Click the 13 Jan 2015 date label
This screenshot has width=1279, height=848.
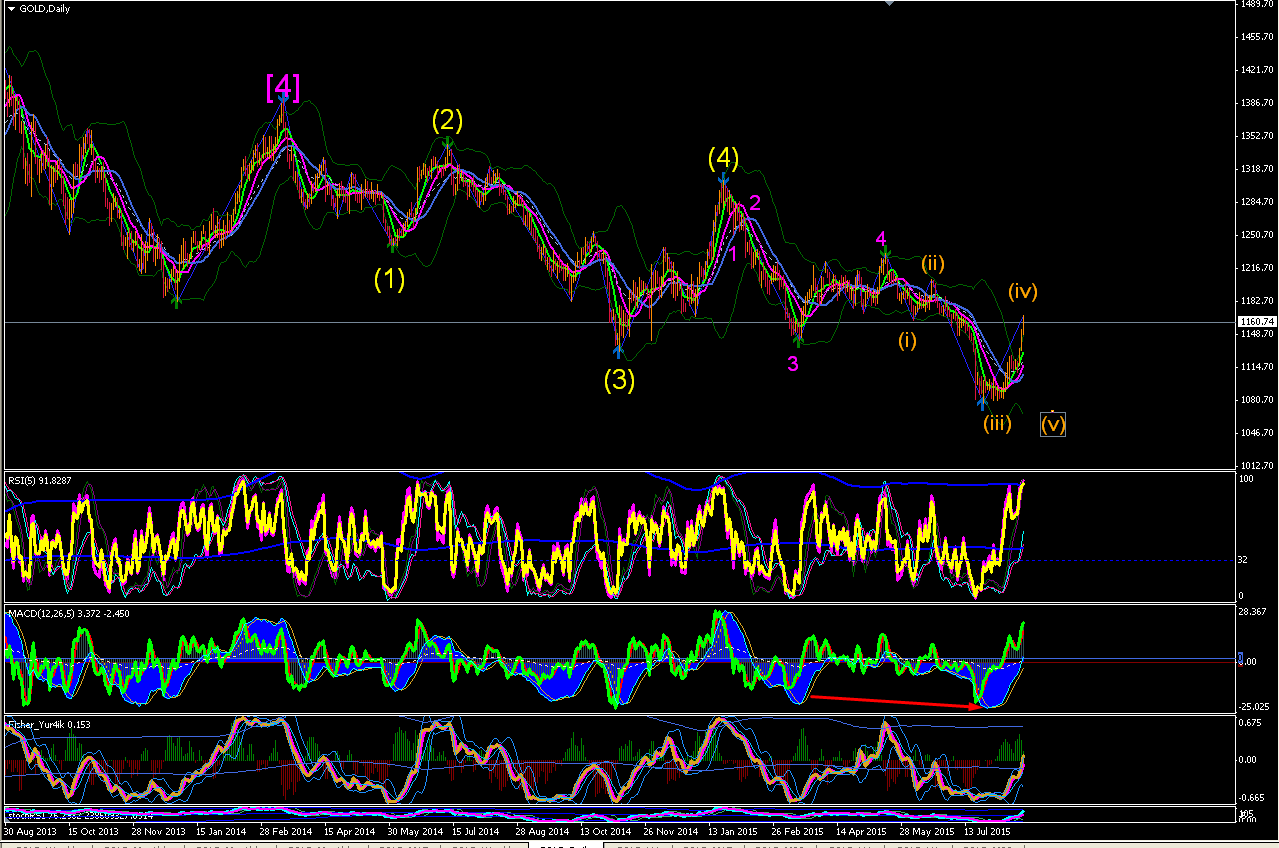click(x=732, y=831)
